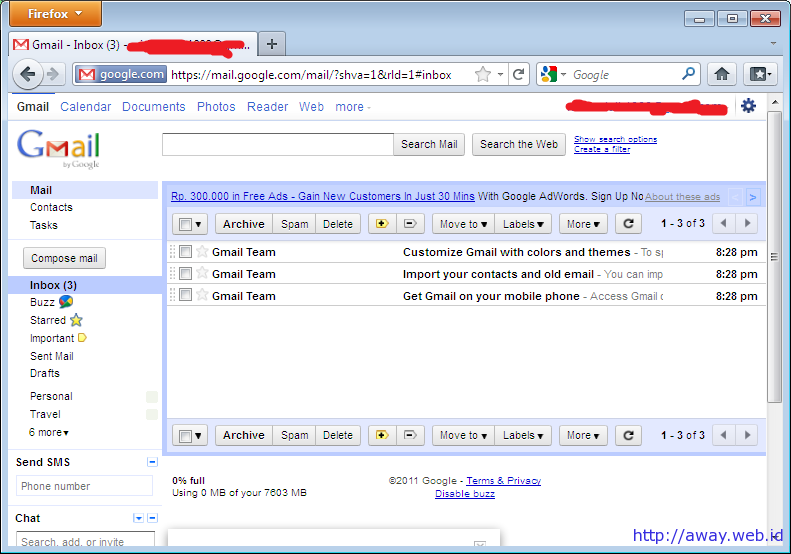Open the top Labels dropdown

(523, 224)
